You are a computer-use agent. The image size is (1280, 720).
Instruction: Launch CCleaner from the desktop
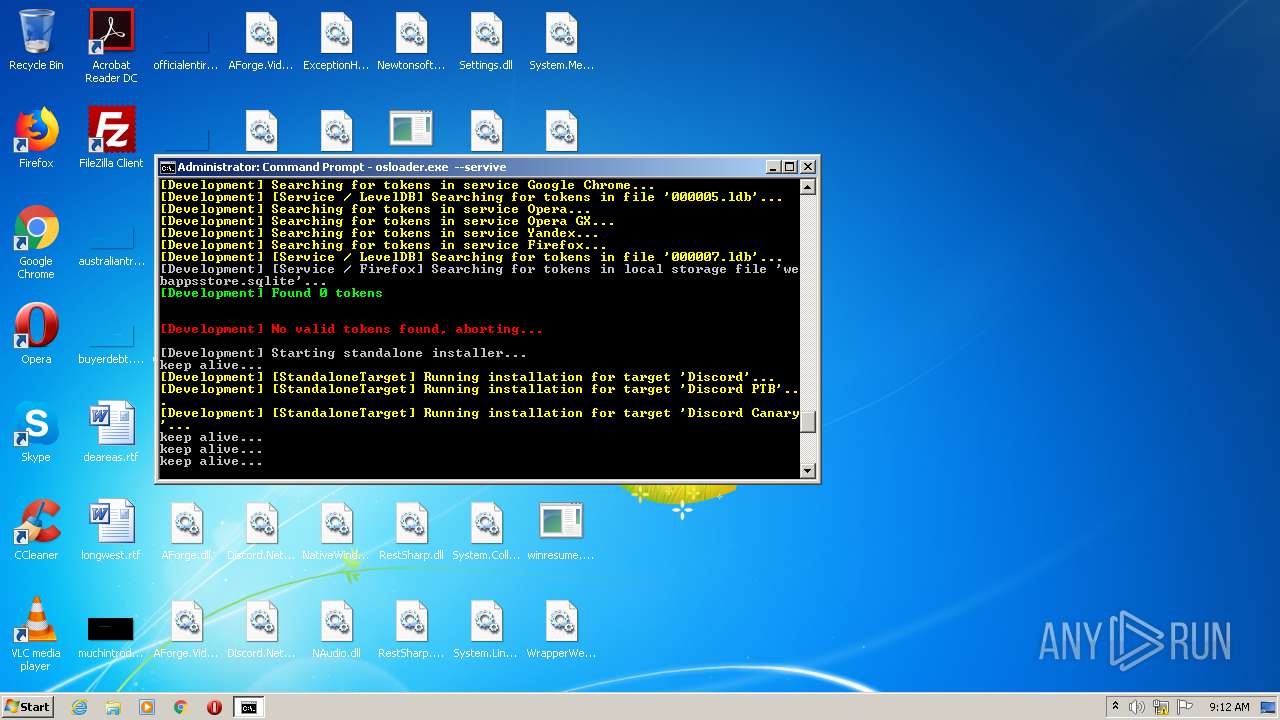pos(36,530)
